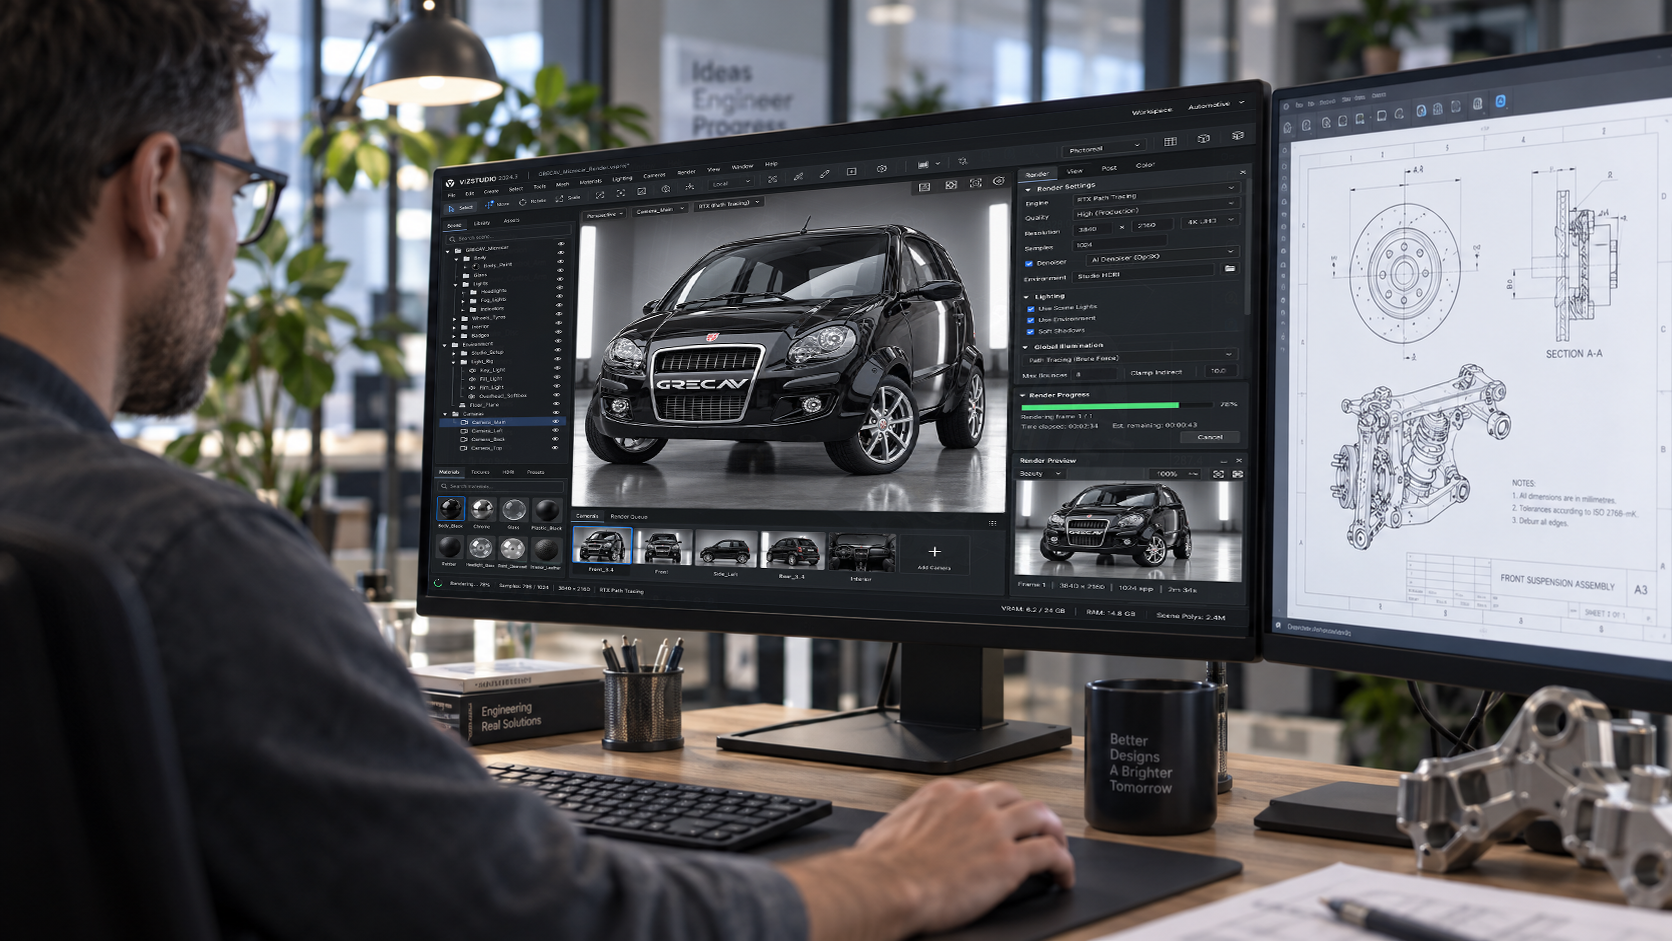This screenshot has width=1672, height=941.
Task: Switch to the Render Queue tab
Action: (x=629, y=517)
